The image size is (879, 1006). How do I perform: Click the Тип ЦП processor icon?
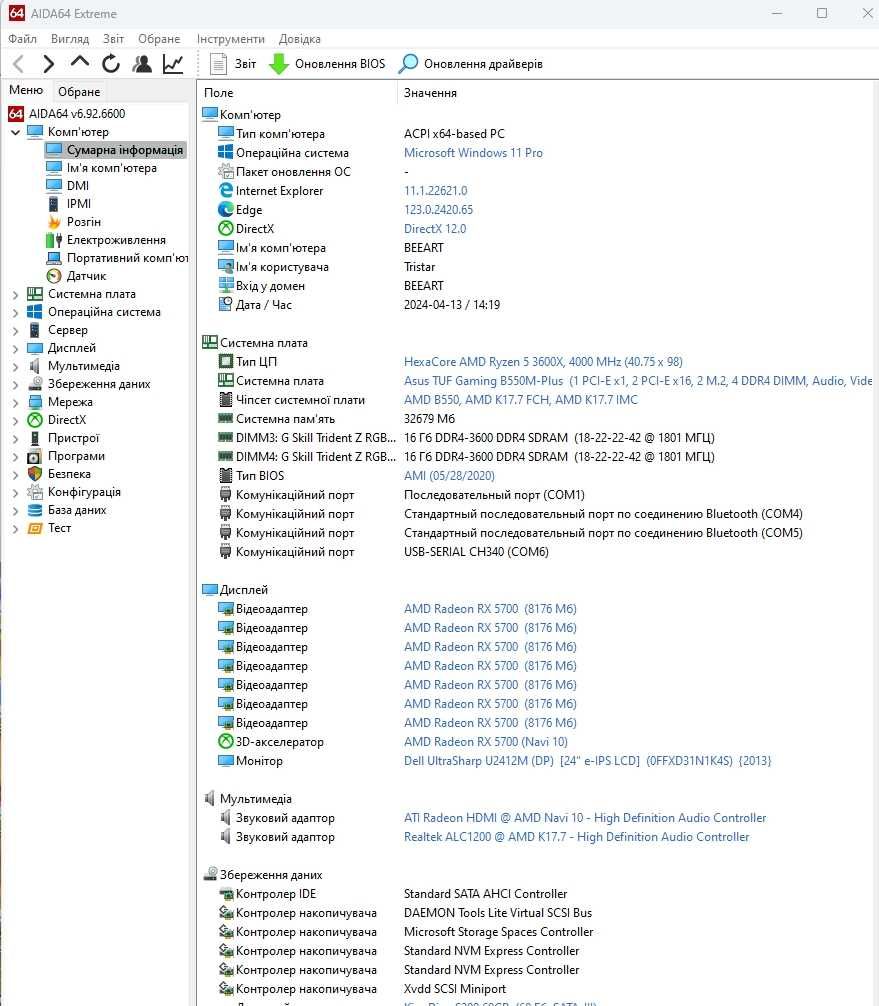coord(226,361)
